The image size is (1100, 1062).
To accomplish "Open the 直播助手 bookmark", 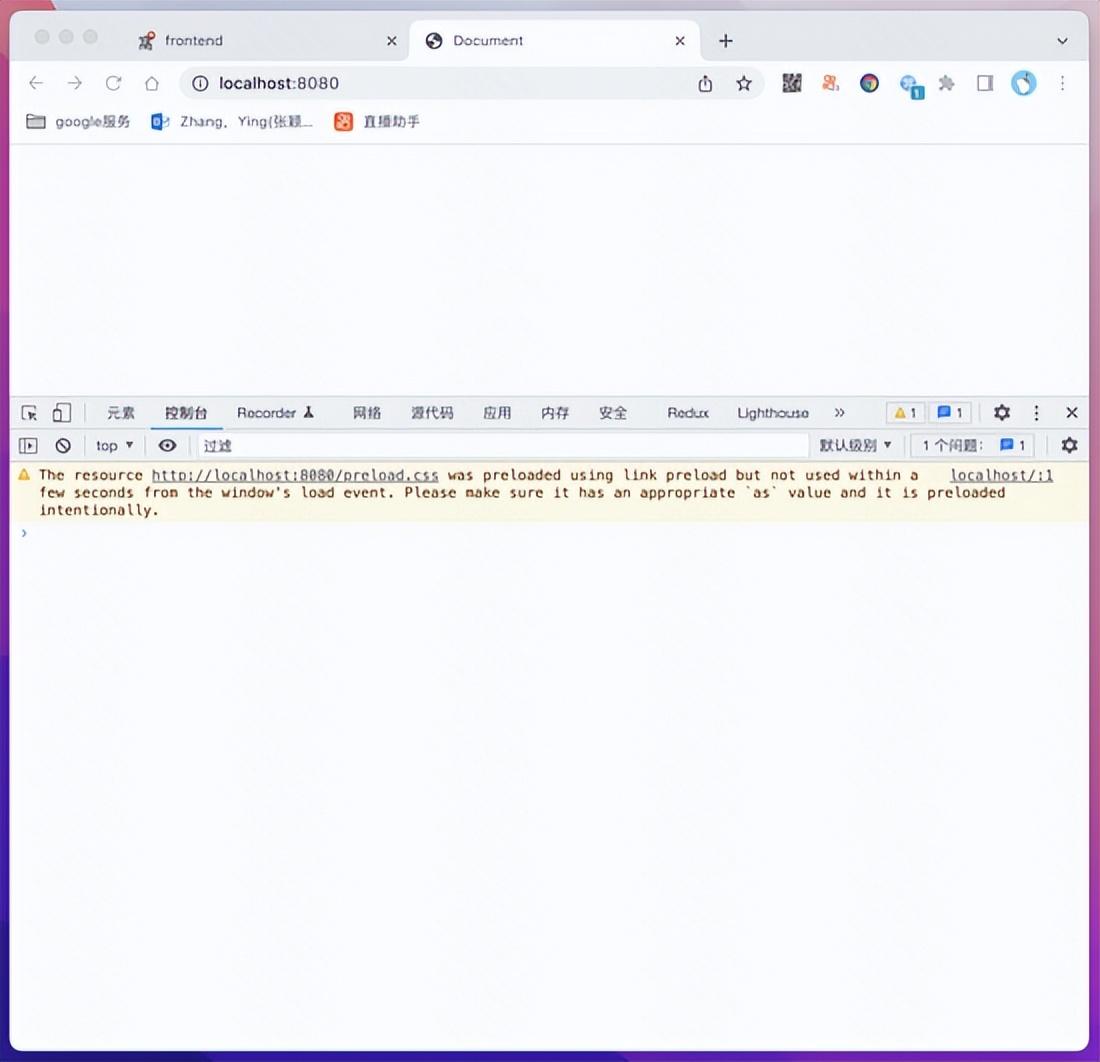I will (377, 121).
